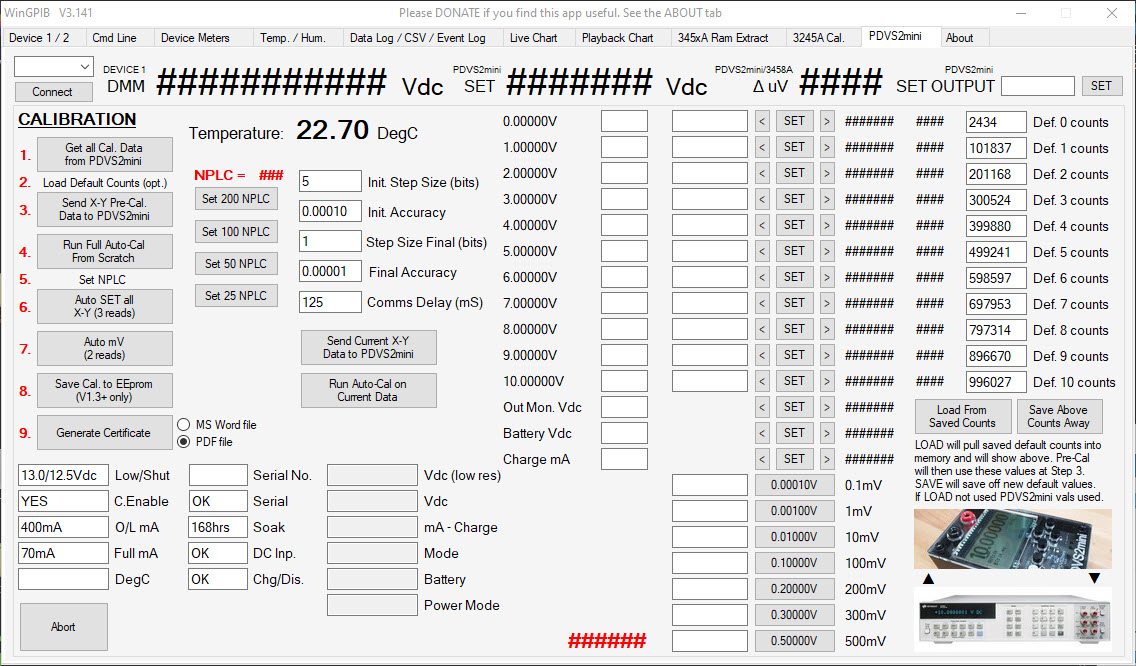Click the decrement arrow for 0.00000V row
1136x666 pixels.
(x=762, y=121)
